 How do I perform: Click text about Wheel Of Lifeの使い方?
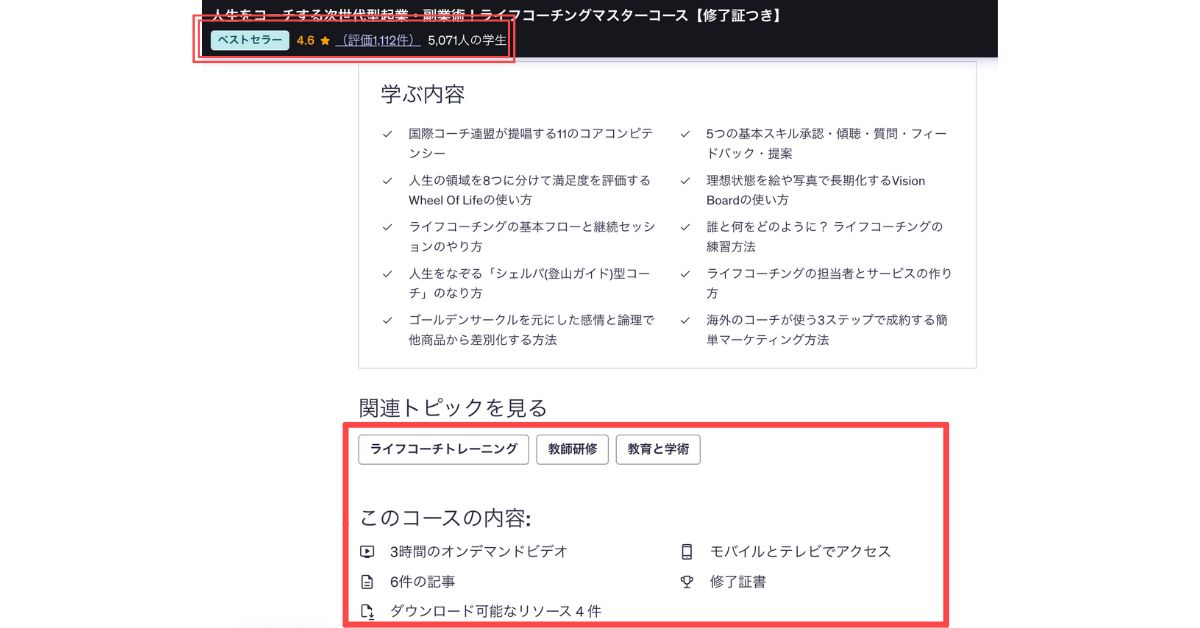pos(529,190)
